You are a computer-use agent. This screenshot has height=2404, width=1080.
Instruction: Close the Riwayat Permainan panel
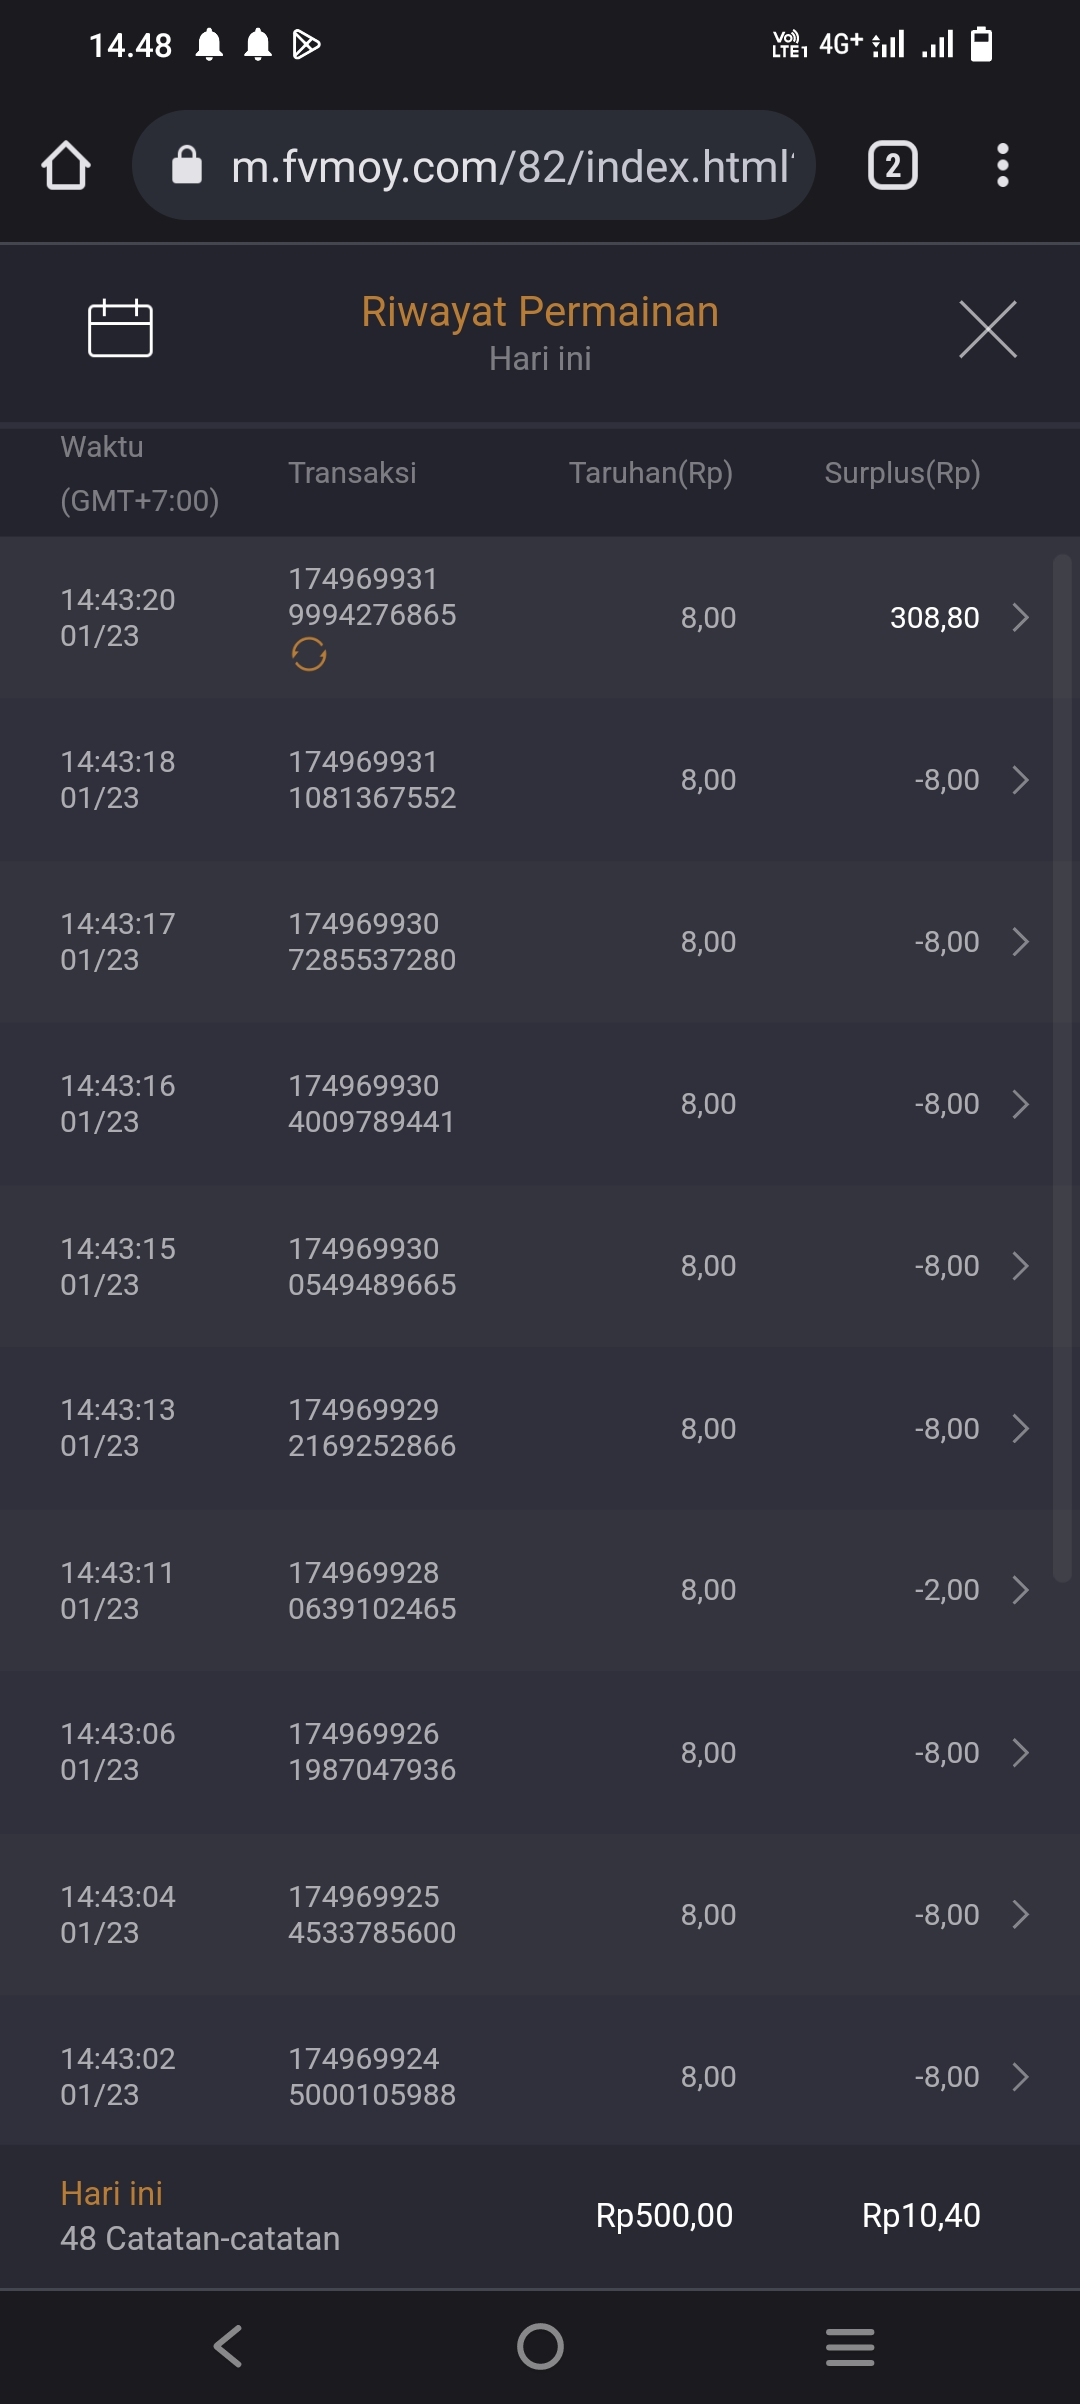pos(987,328)
